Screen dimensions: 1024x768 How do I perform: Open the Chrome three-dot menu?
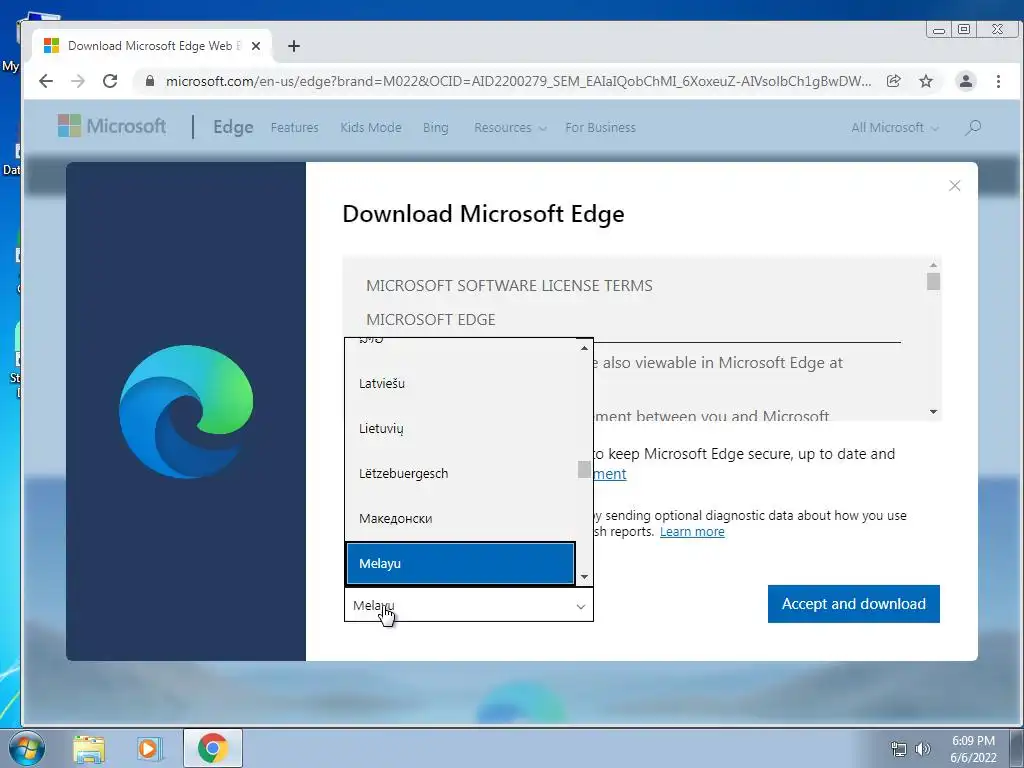[x=998, y=81]
